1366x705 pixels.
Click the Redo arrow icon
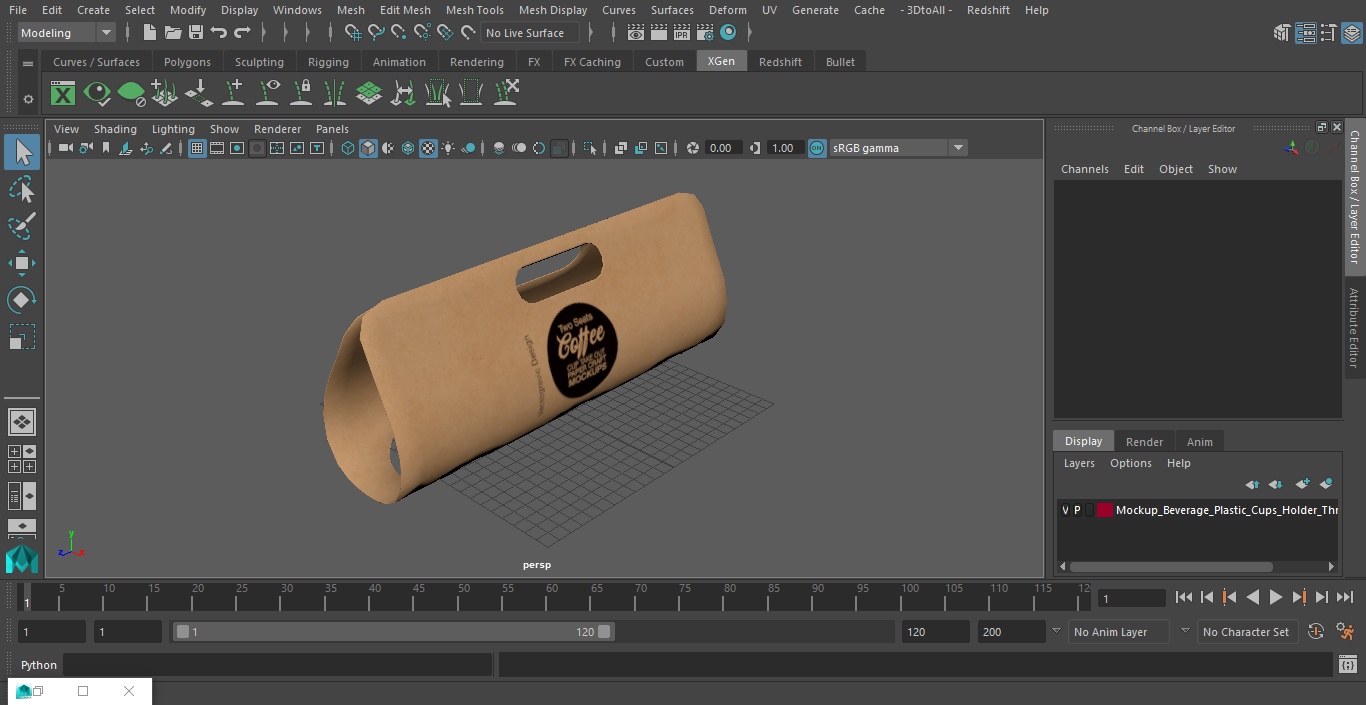click(242, 33)
